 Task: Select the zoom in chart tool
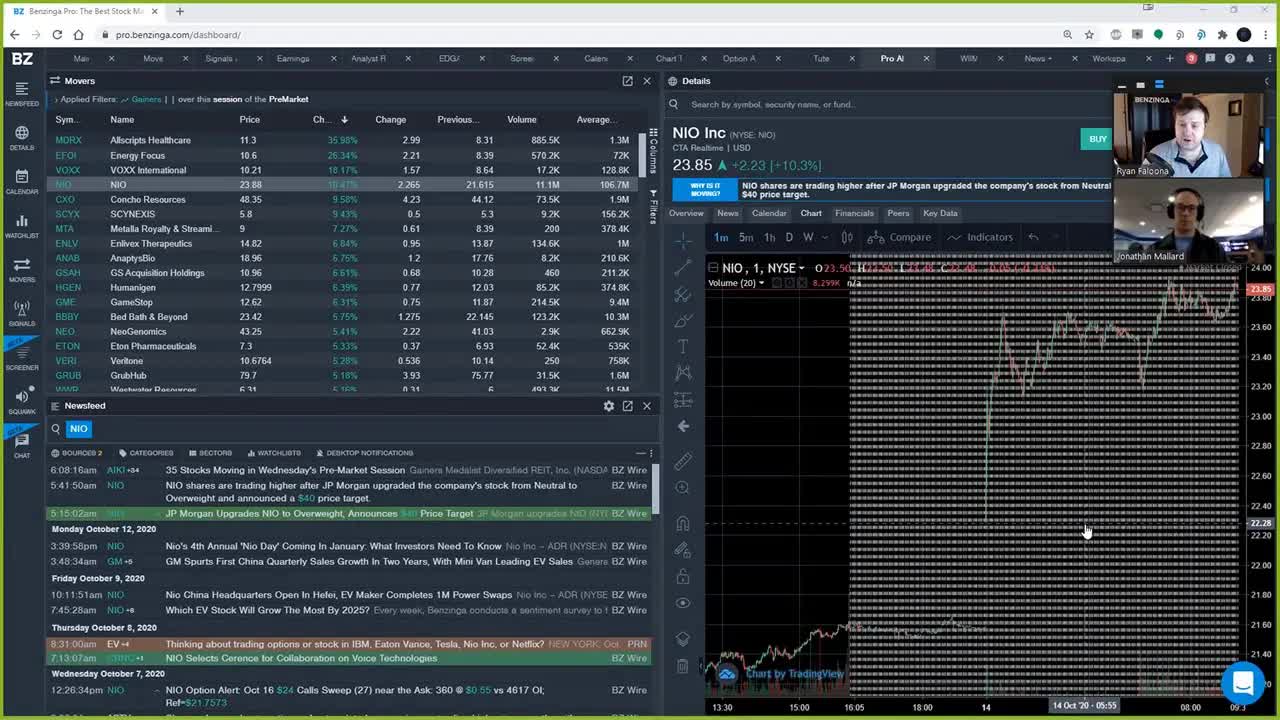(x=683, y=488)
